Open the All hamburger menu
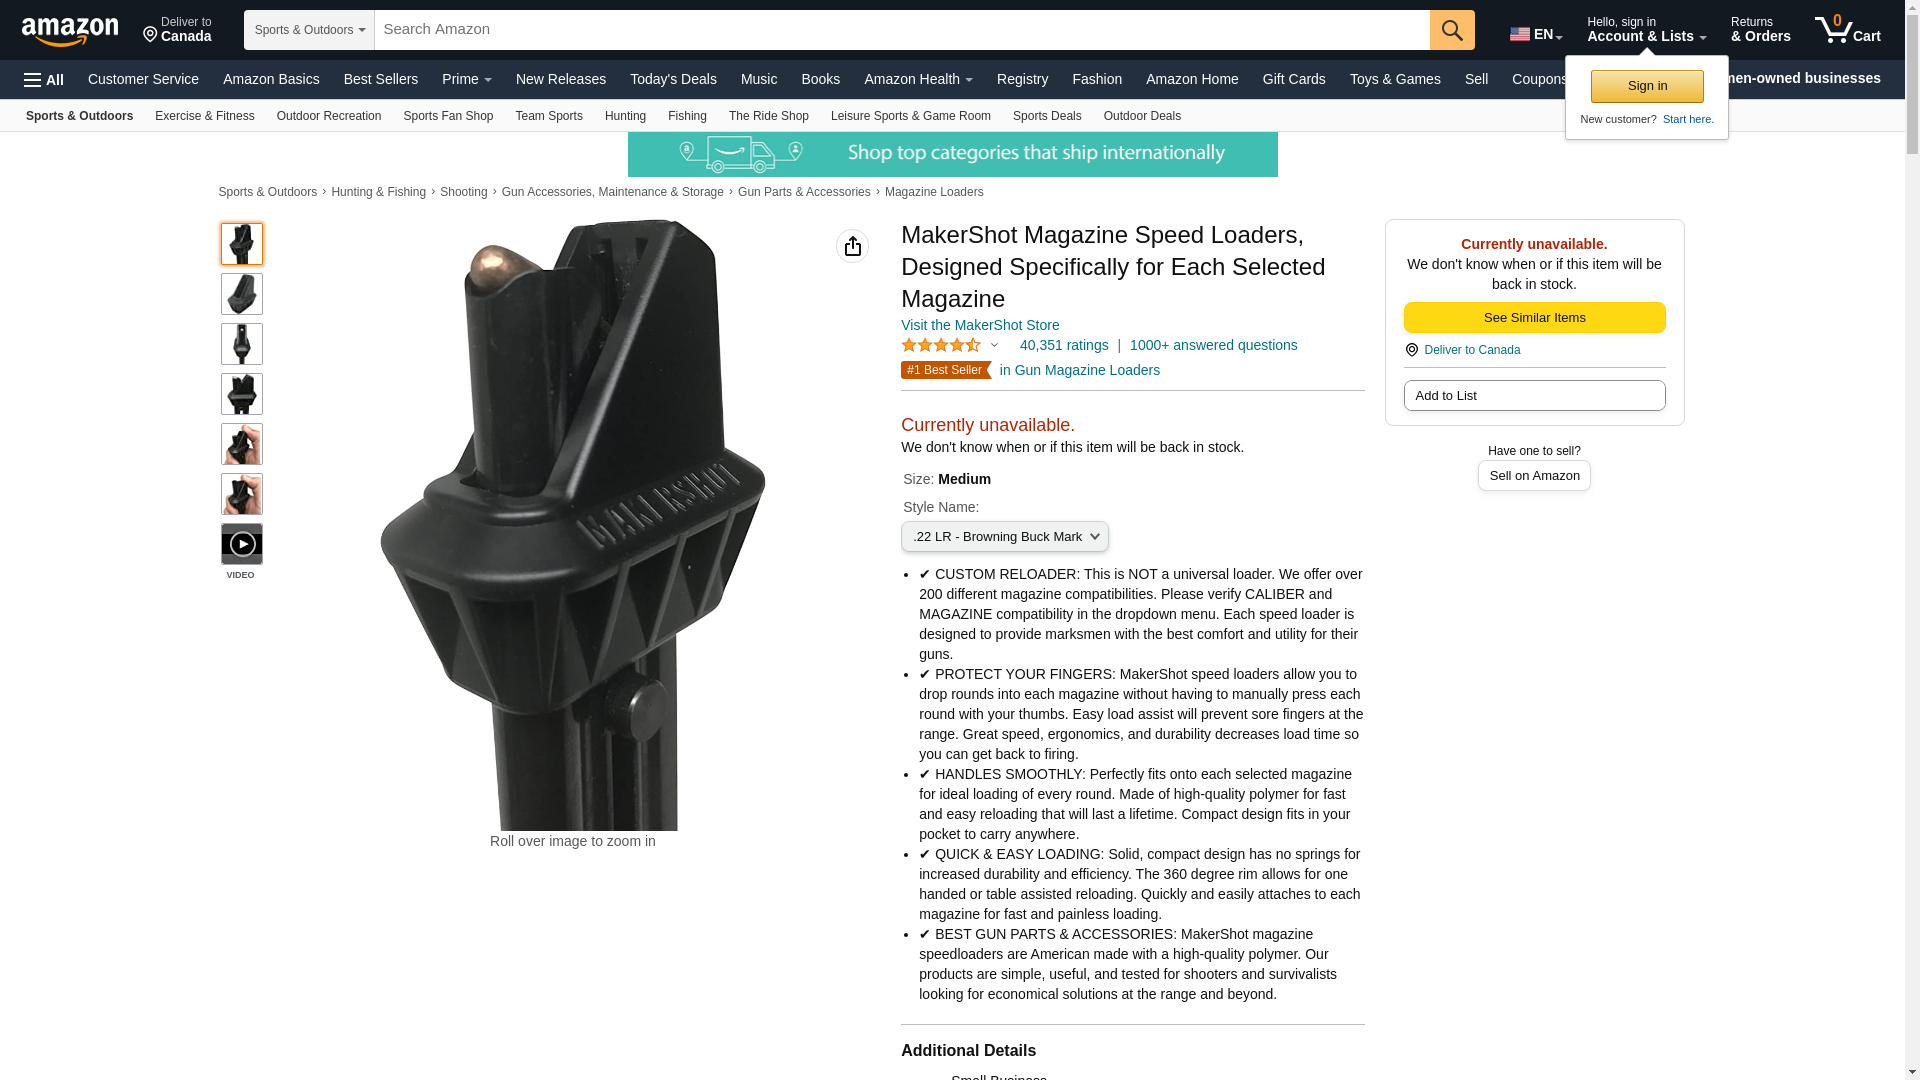Viewport: 1920px width, 1080px height. [44, 80]
